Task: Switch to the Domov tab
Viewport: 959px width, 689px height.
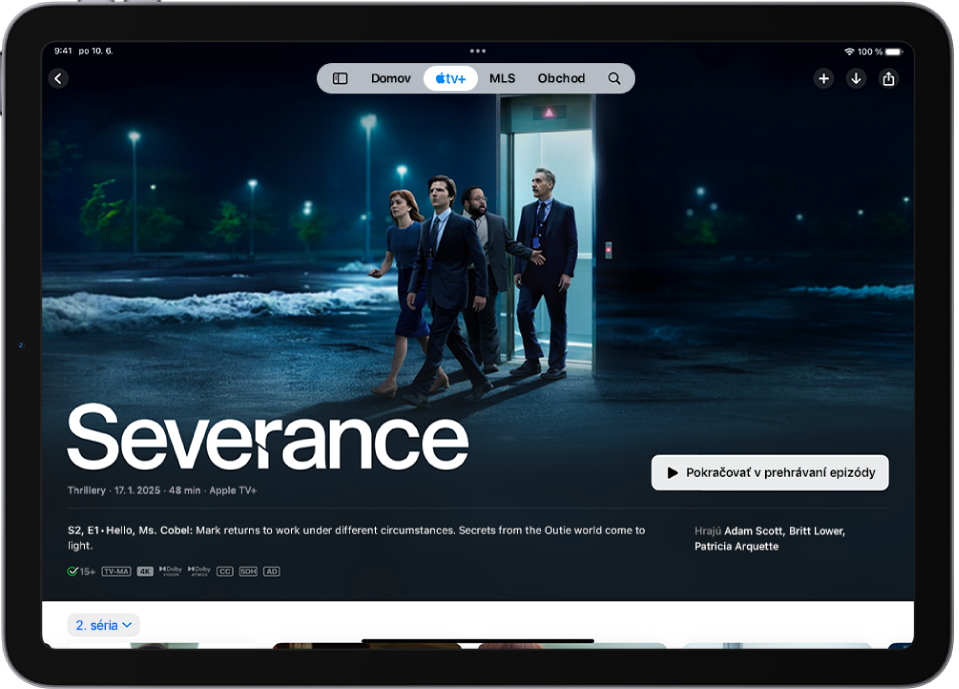Action: click(x=391, y=78)
